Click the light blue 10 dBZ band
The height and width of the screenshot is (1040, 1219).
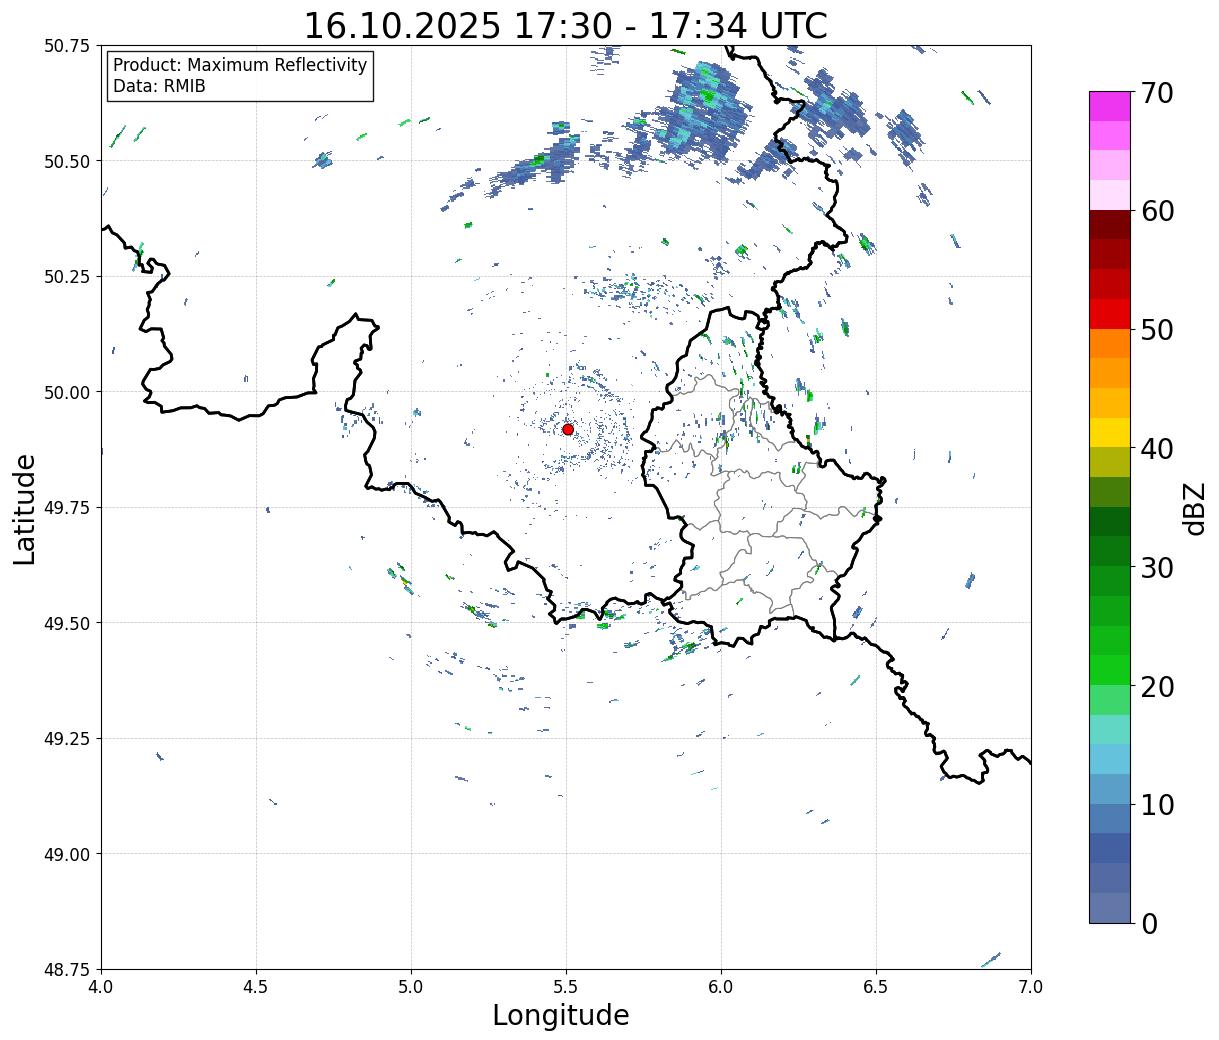tap(1110, 789)
